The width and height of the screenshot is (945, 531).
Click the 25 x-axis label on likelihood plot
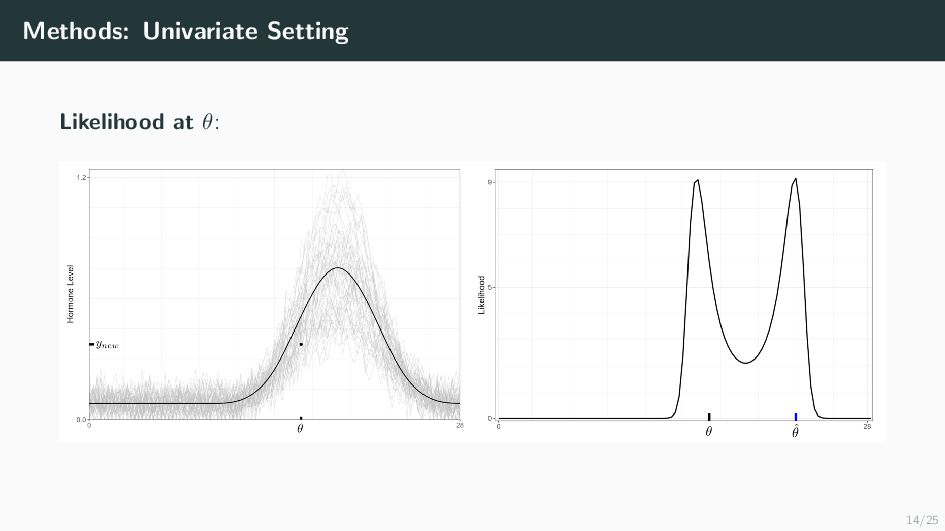(867, 426)
